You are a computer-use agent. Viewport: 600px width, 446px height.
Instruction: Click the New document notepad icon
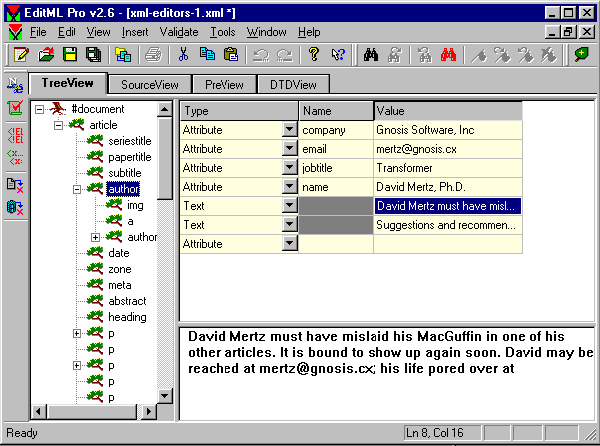tap(21, 54)
